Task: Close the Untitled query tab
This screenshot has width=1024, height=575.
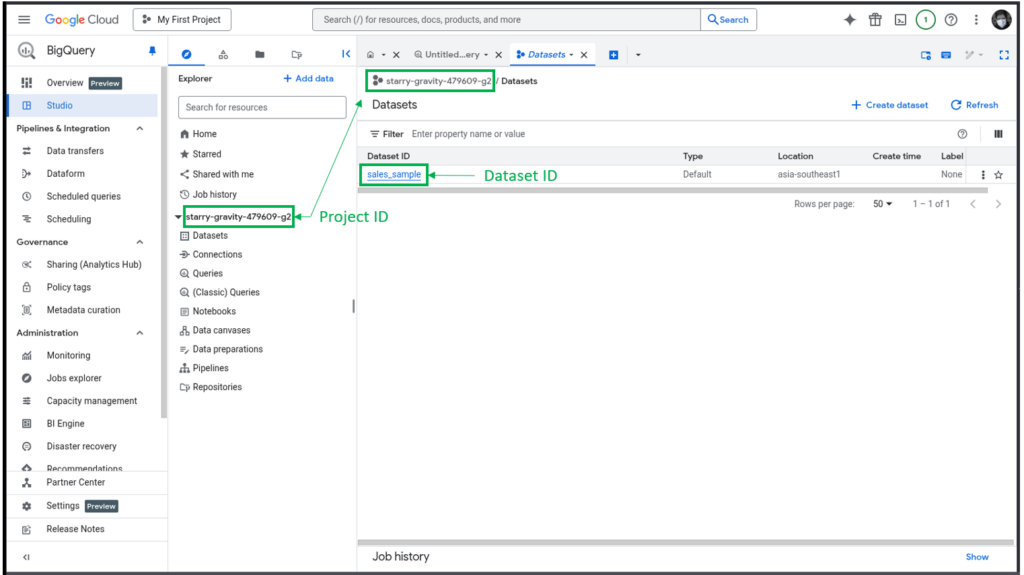Action: point(499,55)
